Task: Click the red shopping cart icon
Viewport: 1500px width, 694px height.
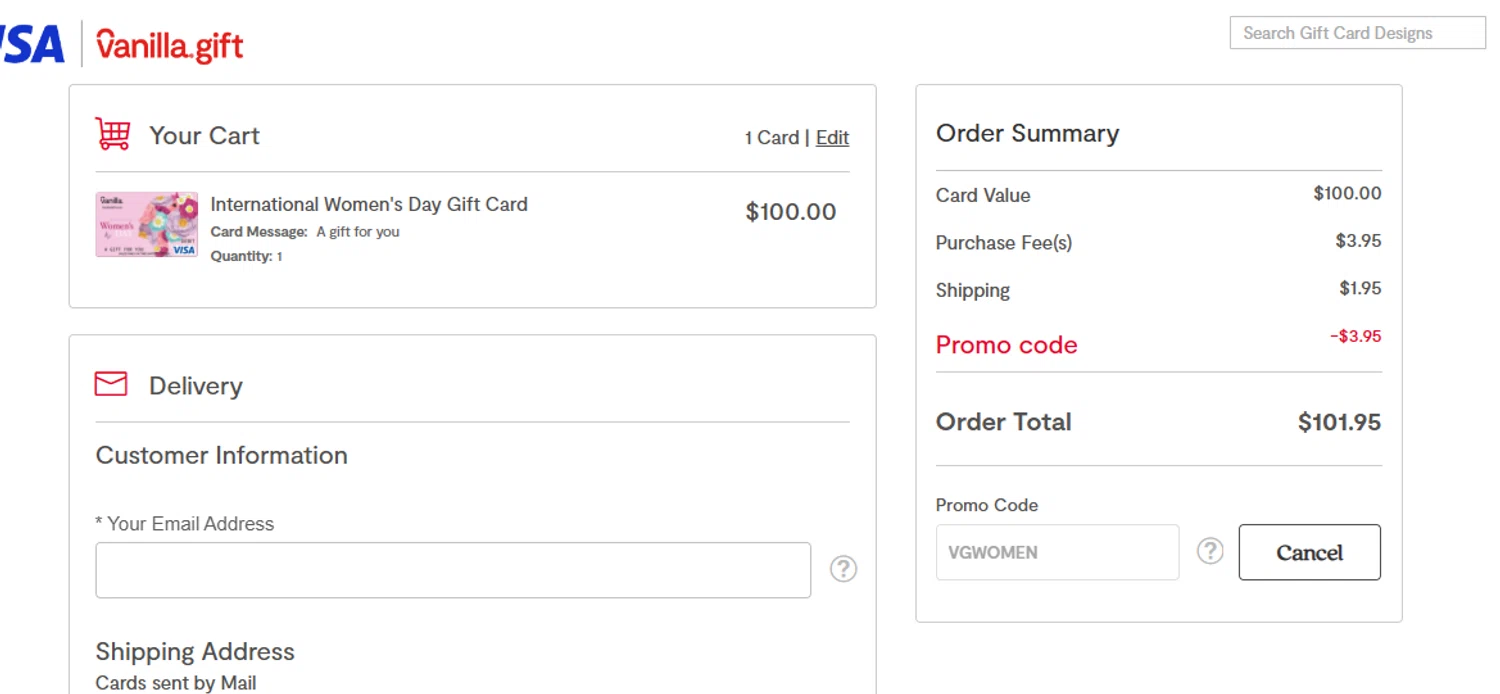Action: click(x=113, y=134)
